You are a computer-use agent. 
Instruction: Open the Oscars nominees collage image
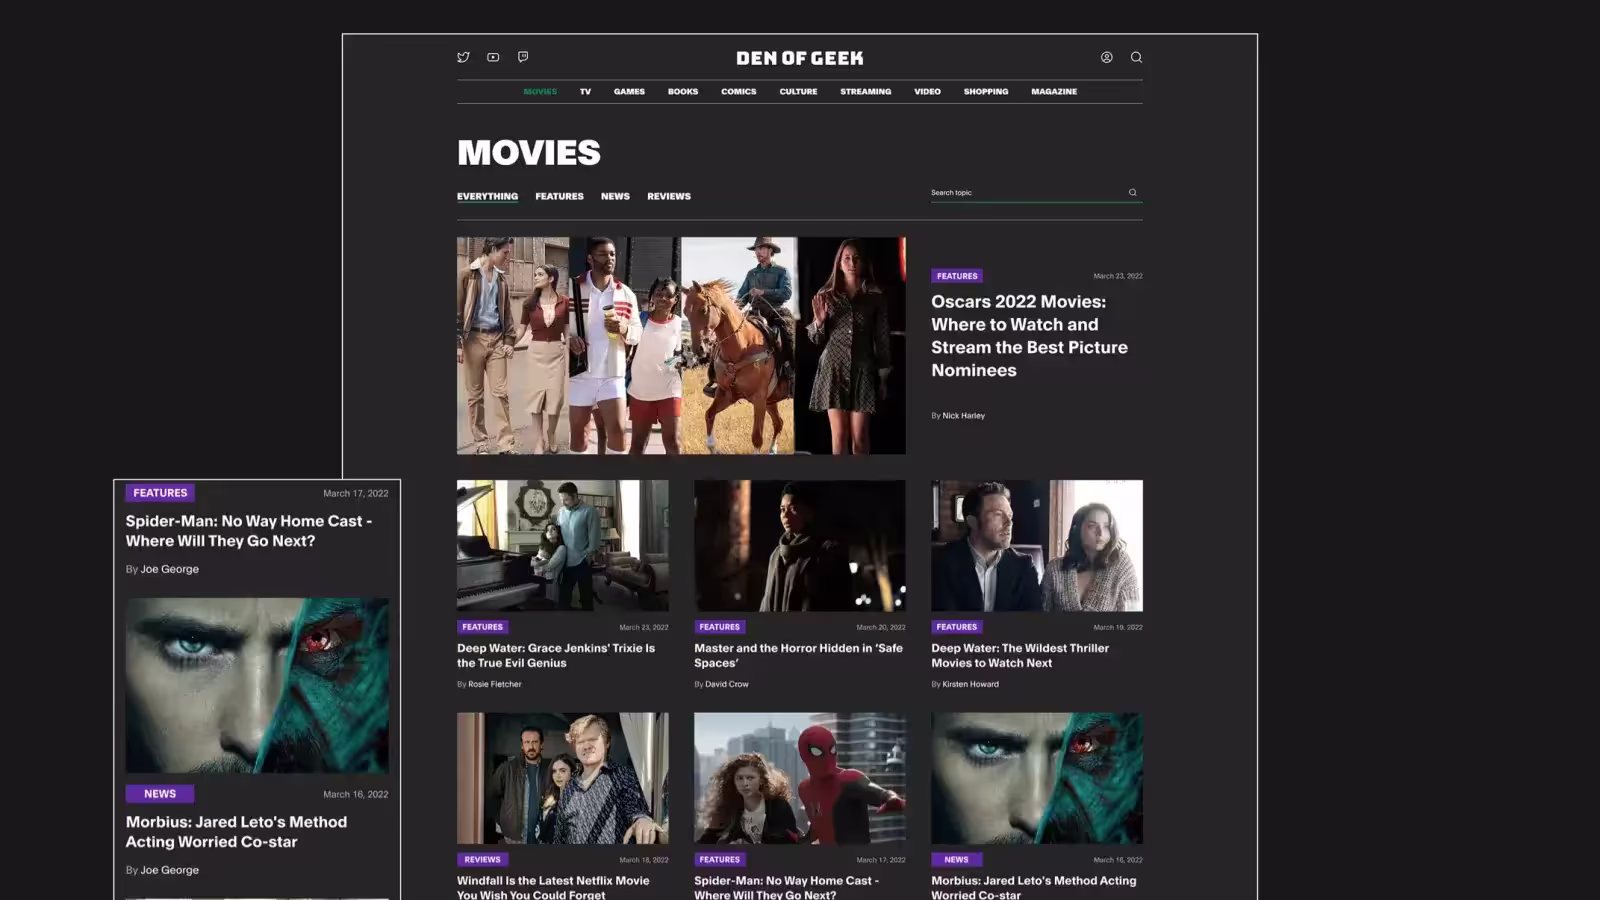(681, 345)
